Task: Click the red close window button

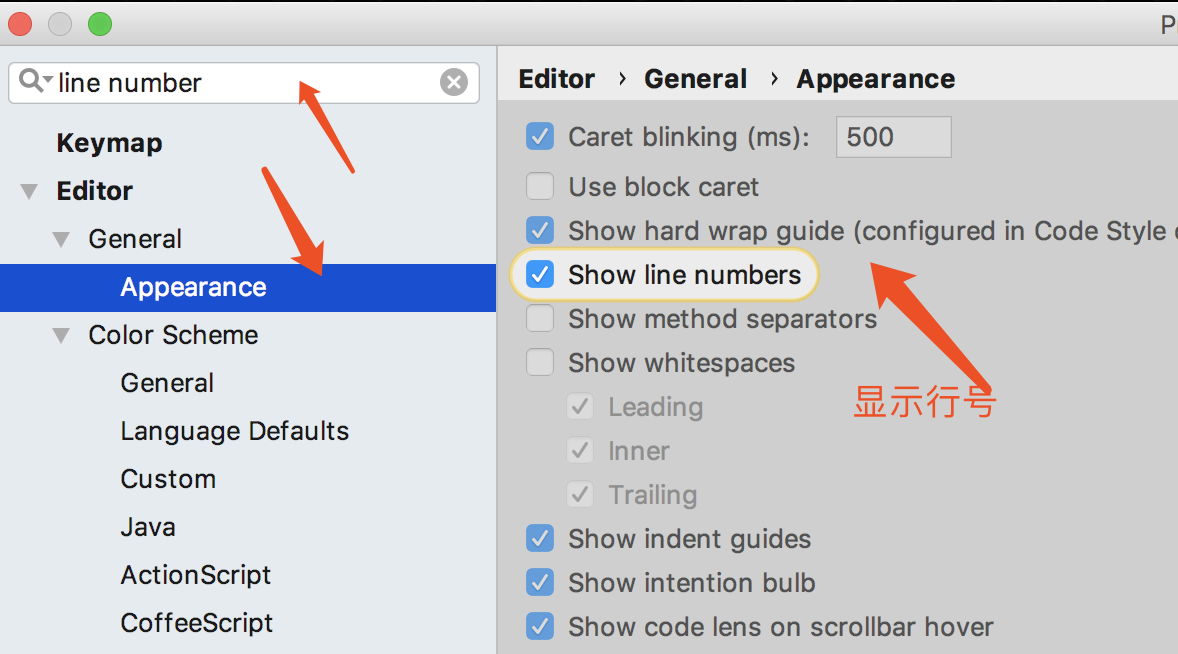Action: 19,24
